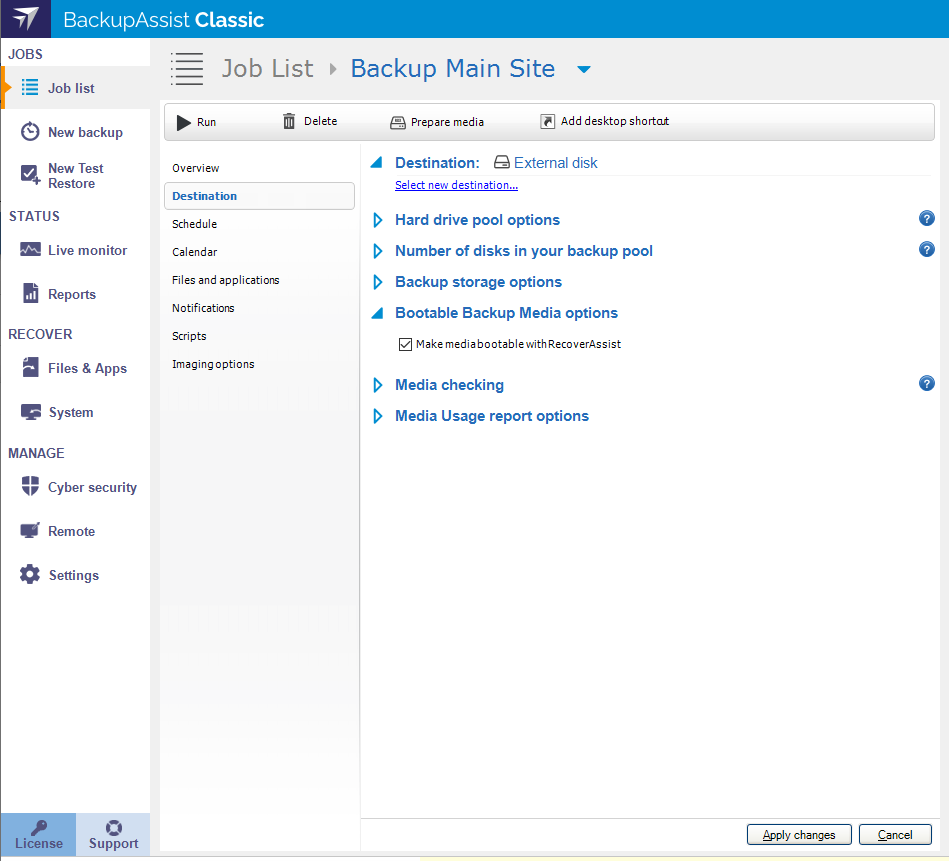Open the hamburger menu beside Job List
The height and width of the screenshot is (861, 949).
pos(187,68)
